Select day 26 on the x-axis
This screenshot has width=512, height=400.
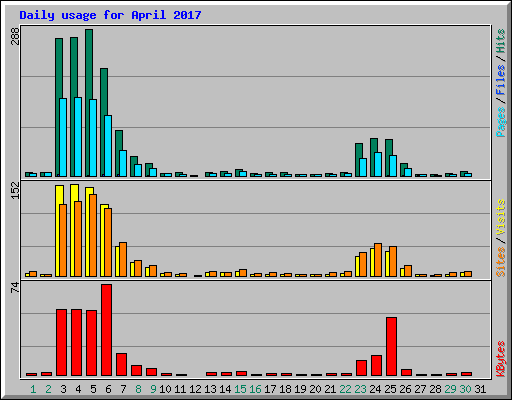(x=405, y=389)
